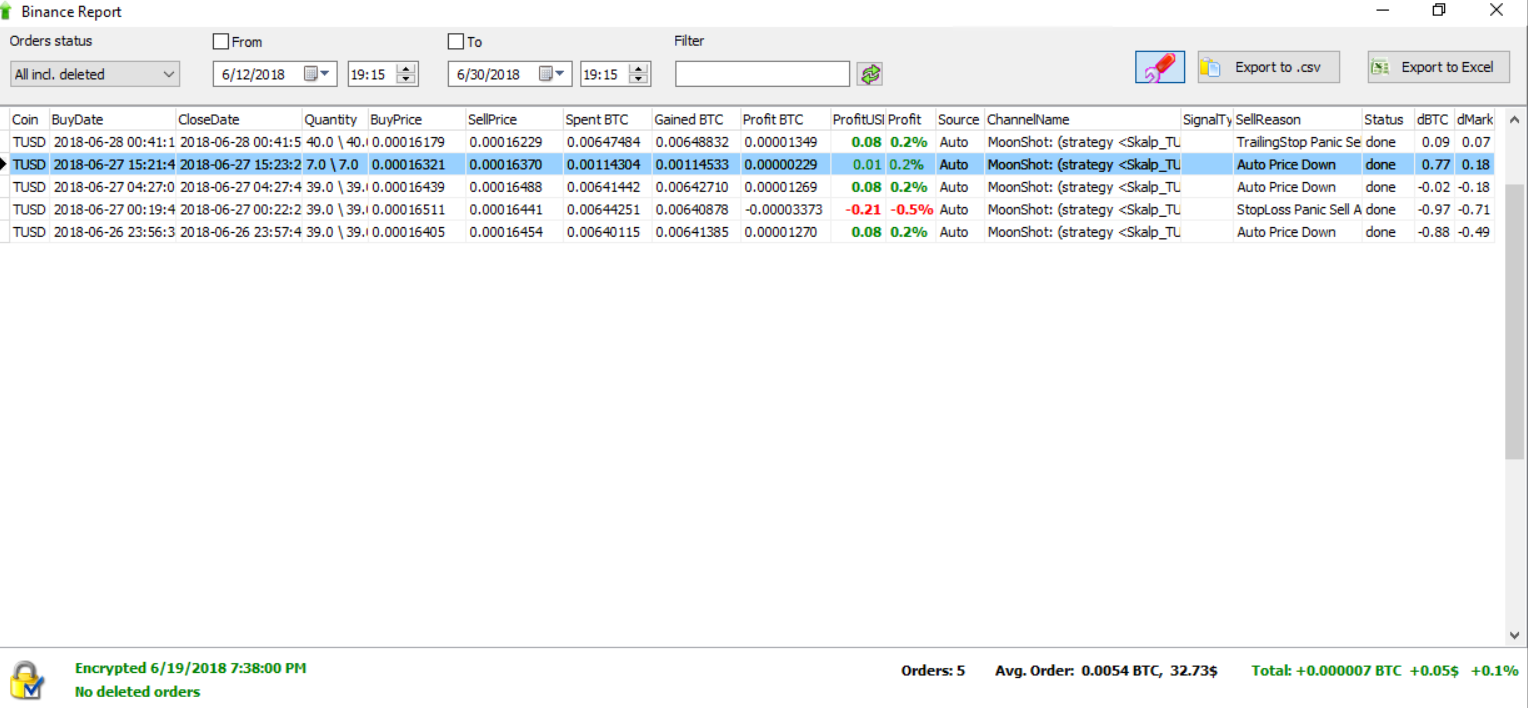
Task: Click the encrypted padlock status icon
Action: [27, 679]
